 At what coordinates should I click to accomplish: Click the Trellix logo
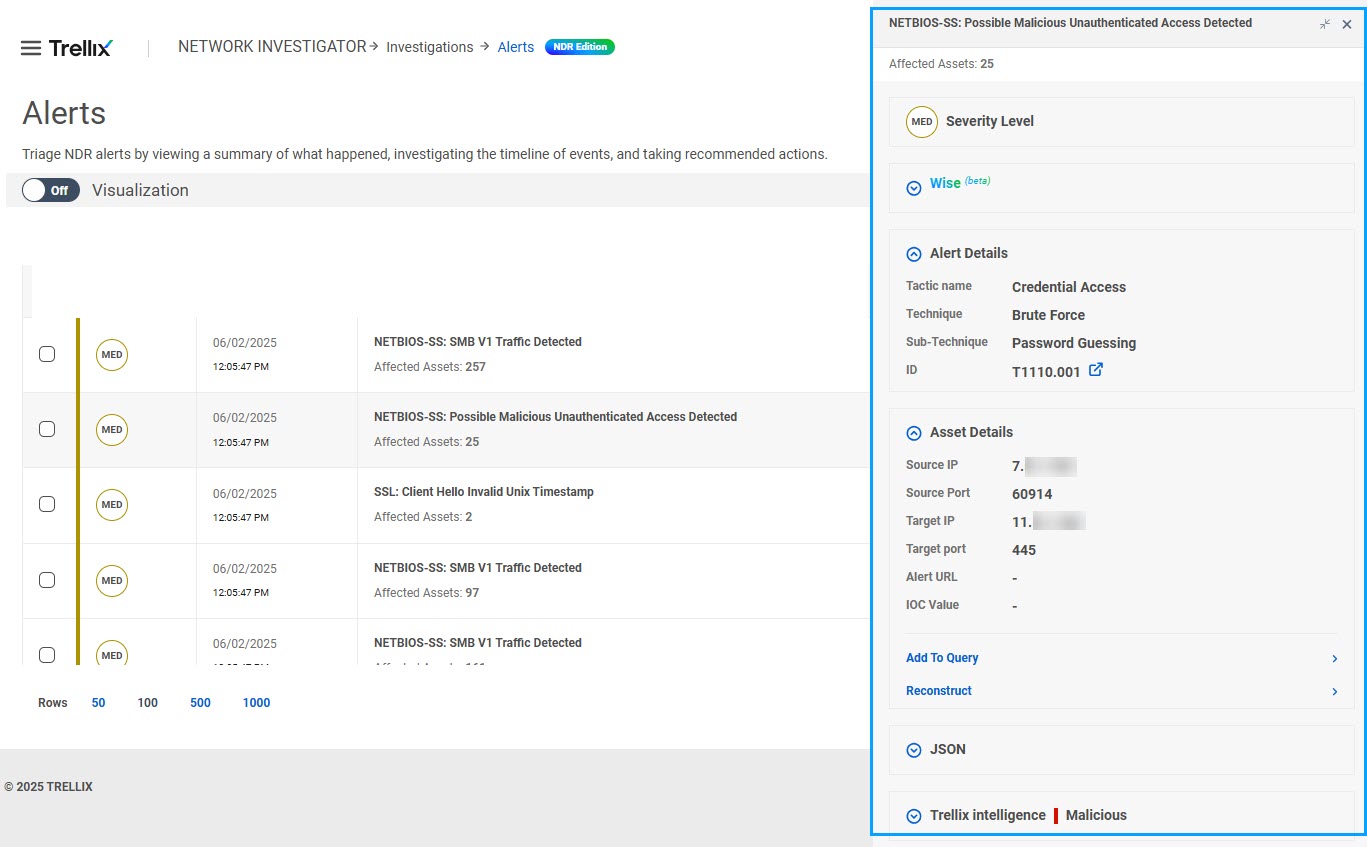coord(81,47)
